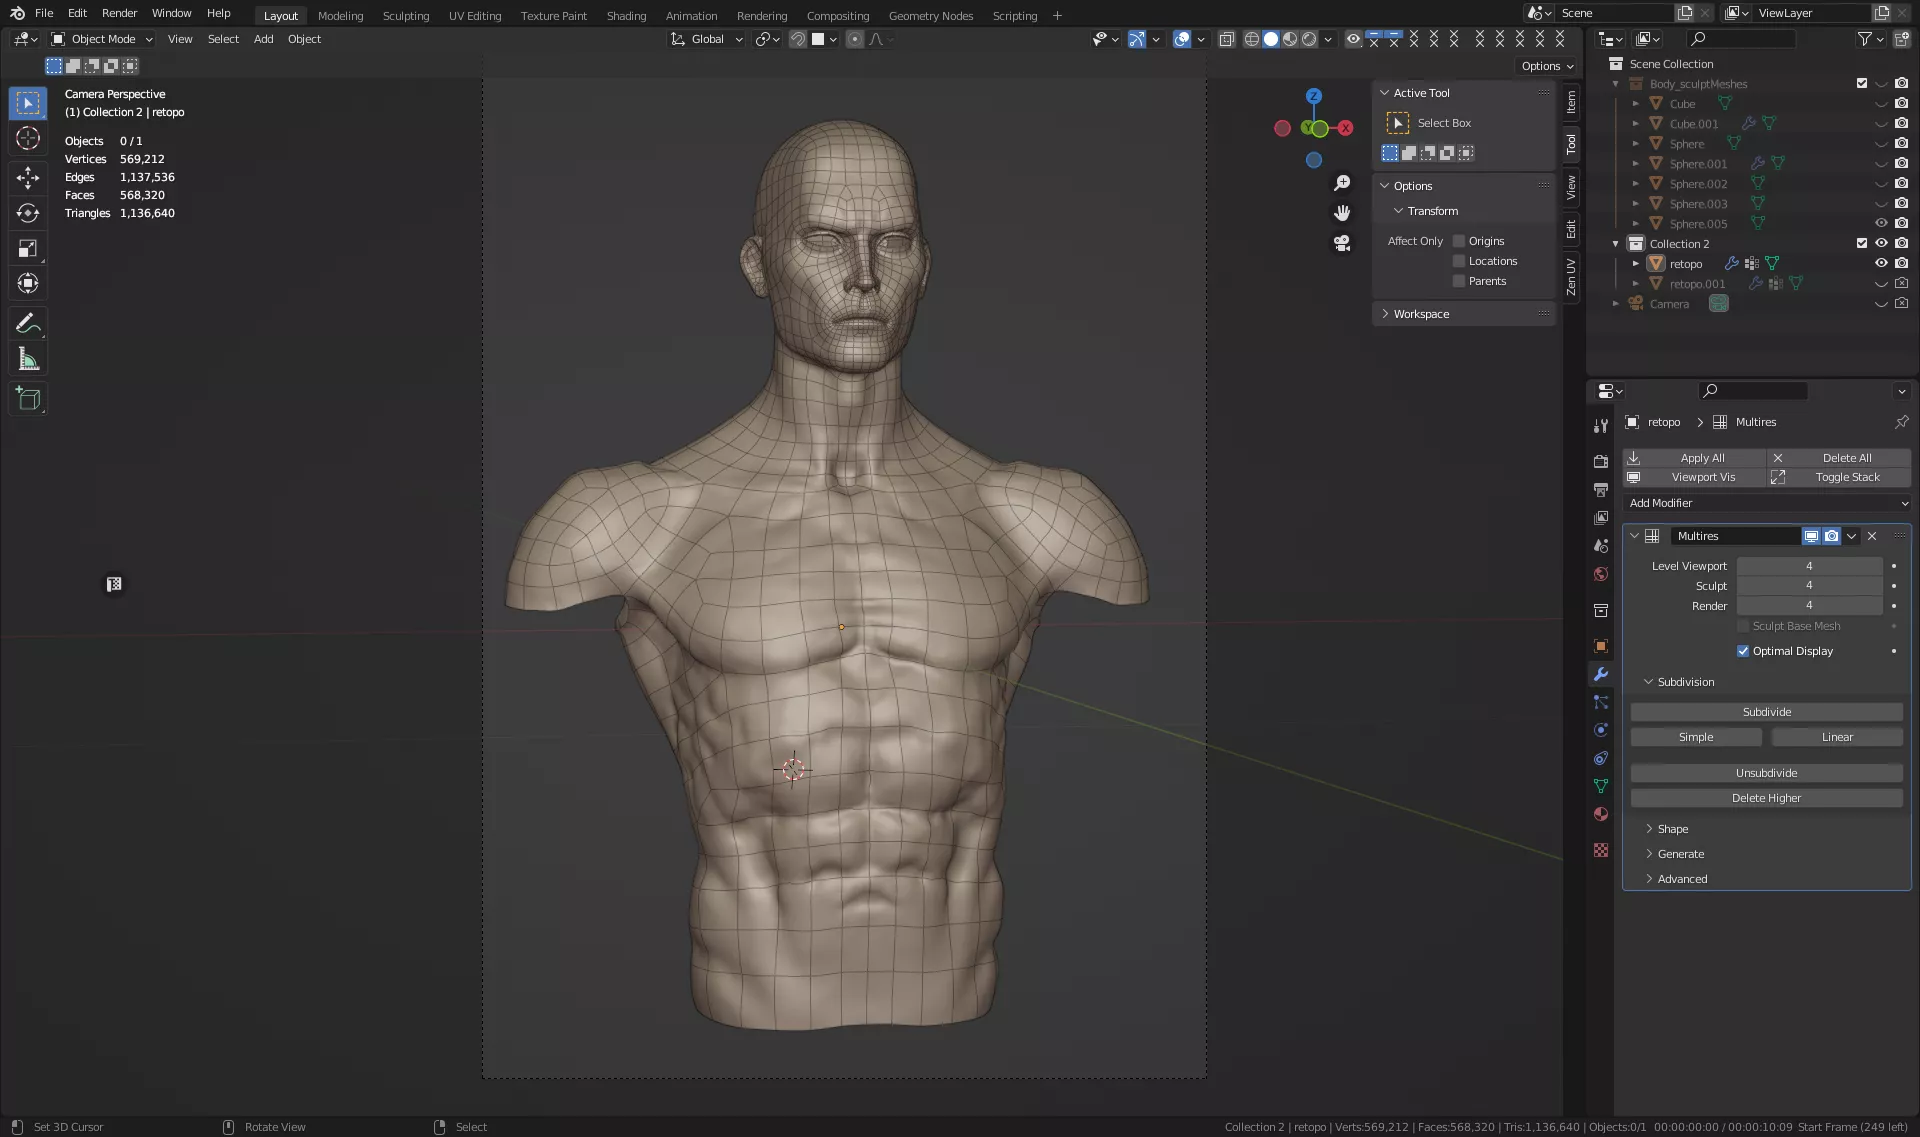Click the Subdivide button

pos(1766,712)
